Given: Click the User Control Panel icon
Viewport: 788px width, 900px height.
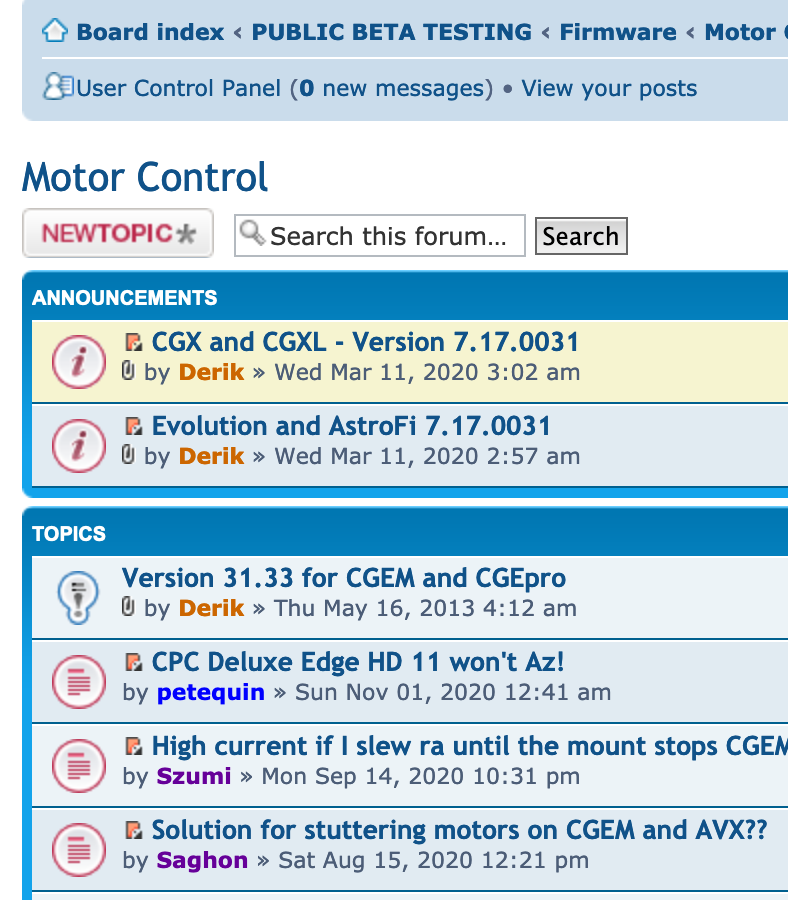Looking at the screenshot, I should (57, 87).
